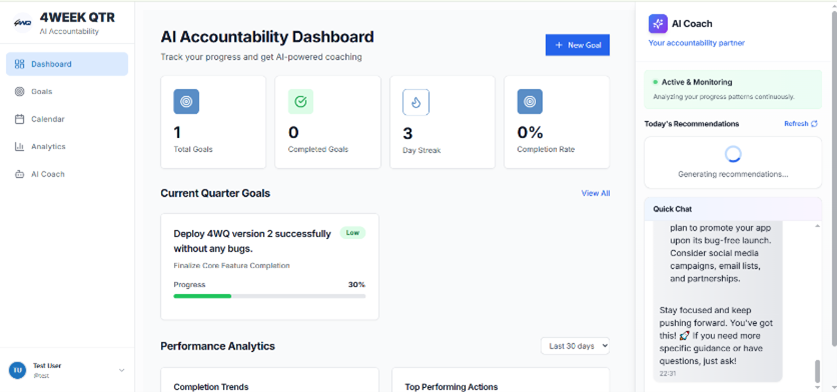
Task: Click the Performance Analytics heading
Action: [x=218, y=346]
